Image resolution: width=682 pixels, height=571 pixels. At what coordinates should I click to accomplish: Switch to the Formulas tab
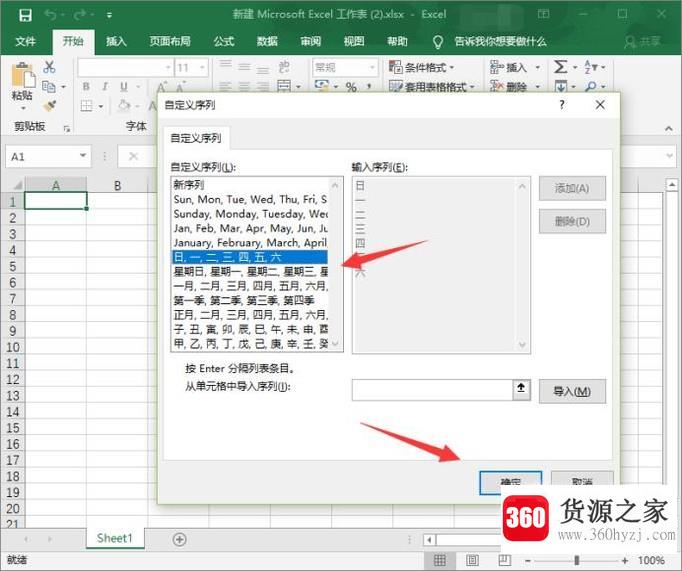[224, 41]
